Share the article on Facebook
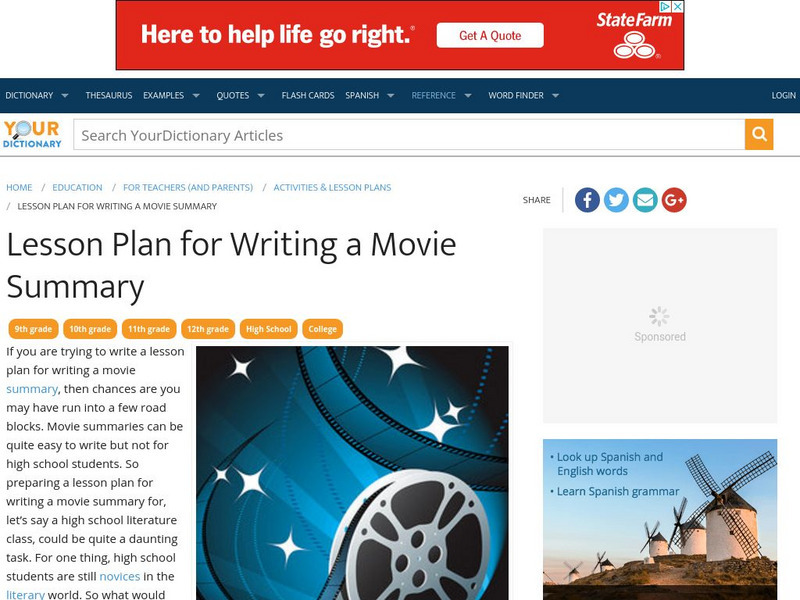 (587, 200)
